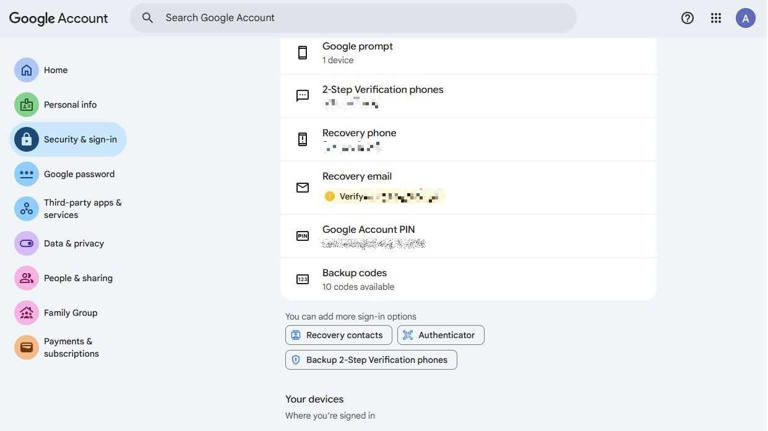Click the Authenticator button icon
Viewport: 768px width, 431px height.
pyautogui.click(x=408, y=335)
